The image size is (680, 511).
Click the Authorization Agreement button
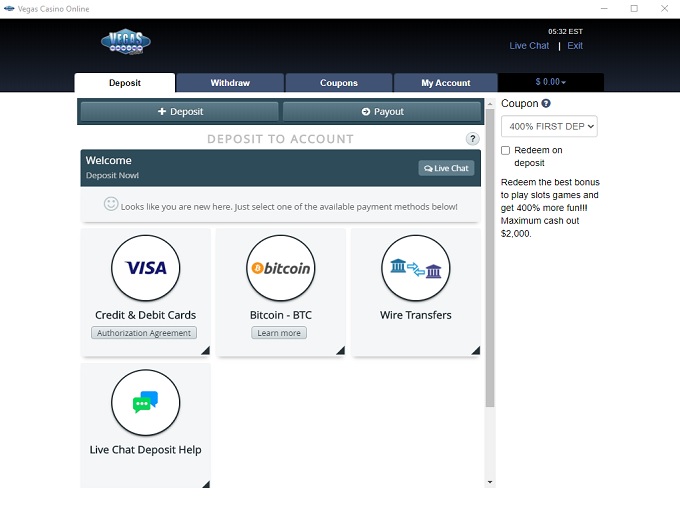coord(144,333)
